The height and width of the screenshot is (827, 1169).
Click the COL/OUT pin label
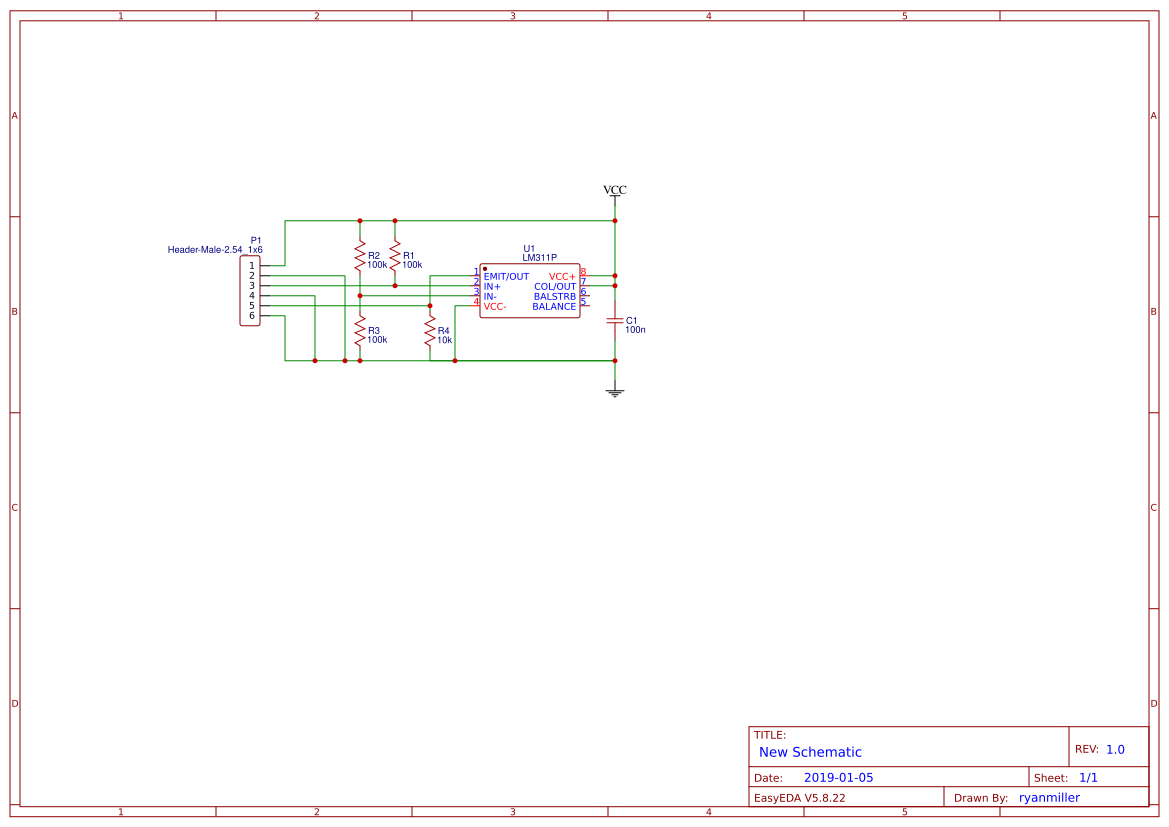[555, 286]
